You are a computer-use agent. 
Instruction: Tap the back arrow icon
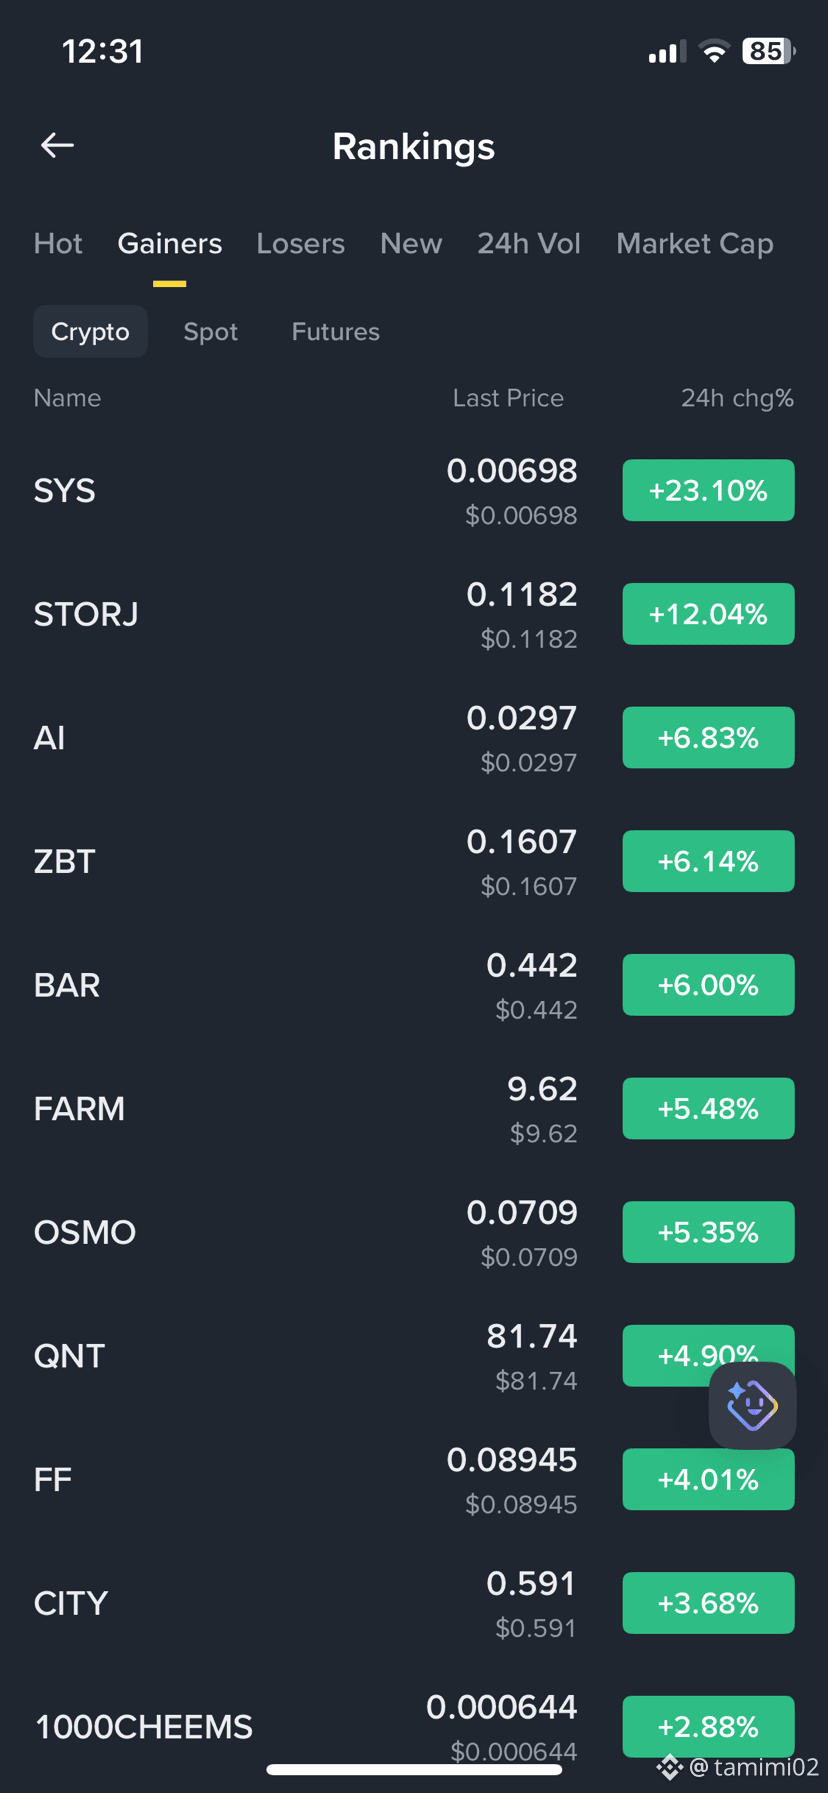(x=57, y=146)
